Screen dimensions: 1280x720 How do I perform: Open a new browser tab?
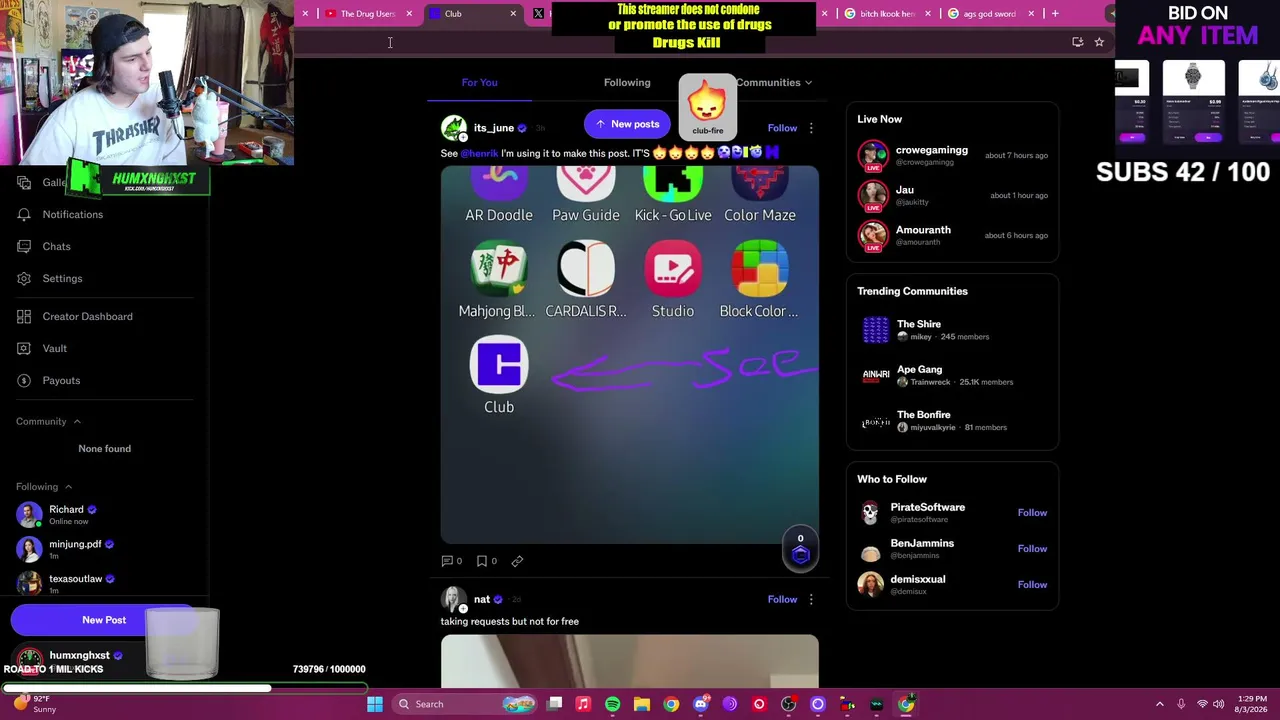(x=1055, y=13)
